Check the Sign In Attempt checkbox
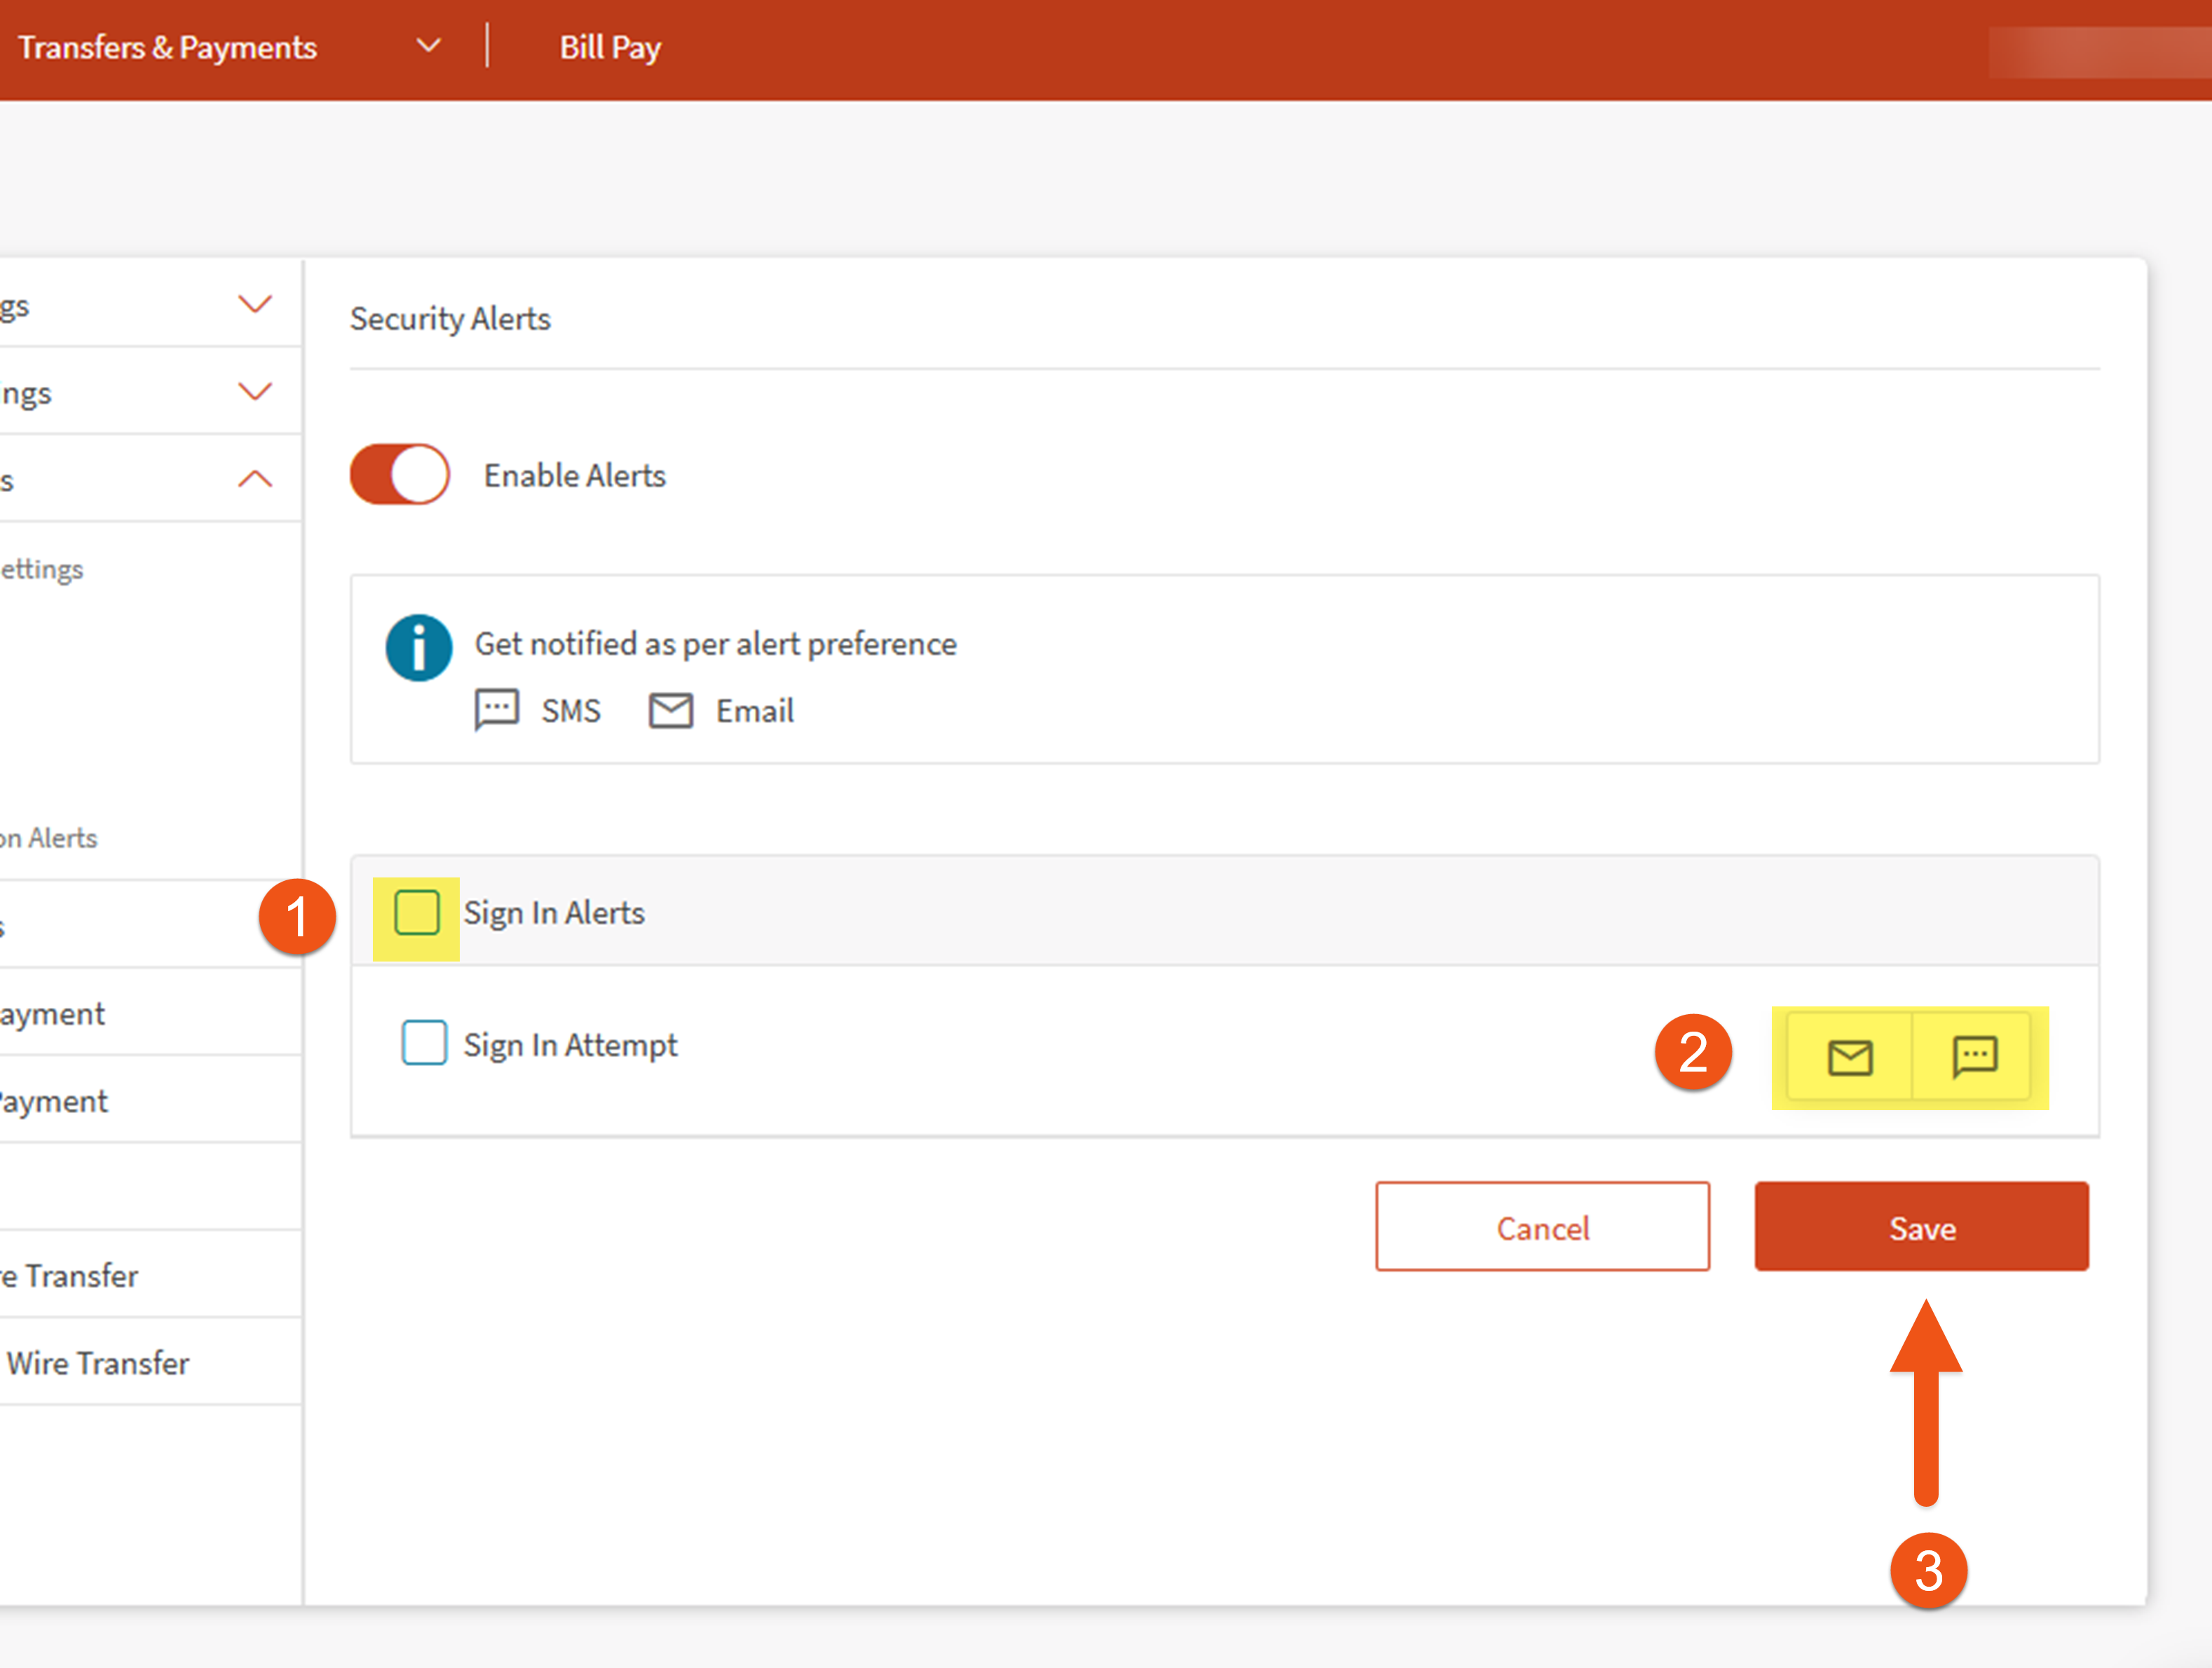 tap(424, 1043)
